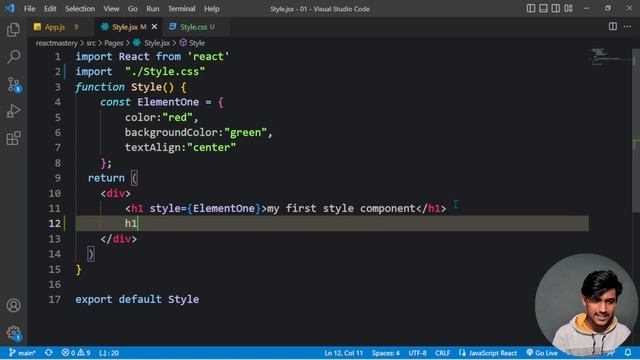Change line ending via CRLF
Image resolution: width=640 pixels, height=360 pixels.
point(442,353)
